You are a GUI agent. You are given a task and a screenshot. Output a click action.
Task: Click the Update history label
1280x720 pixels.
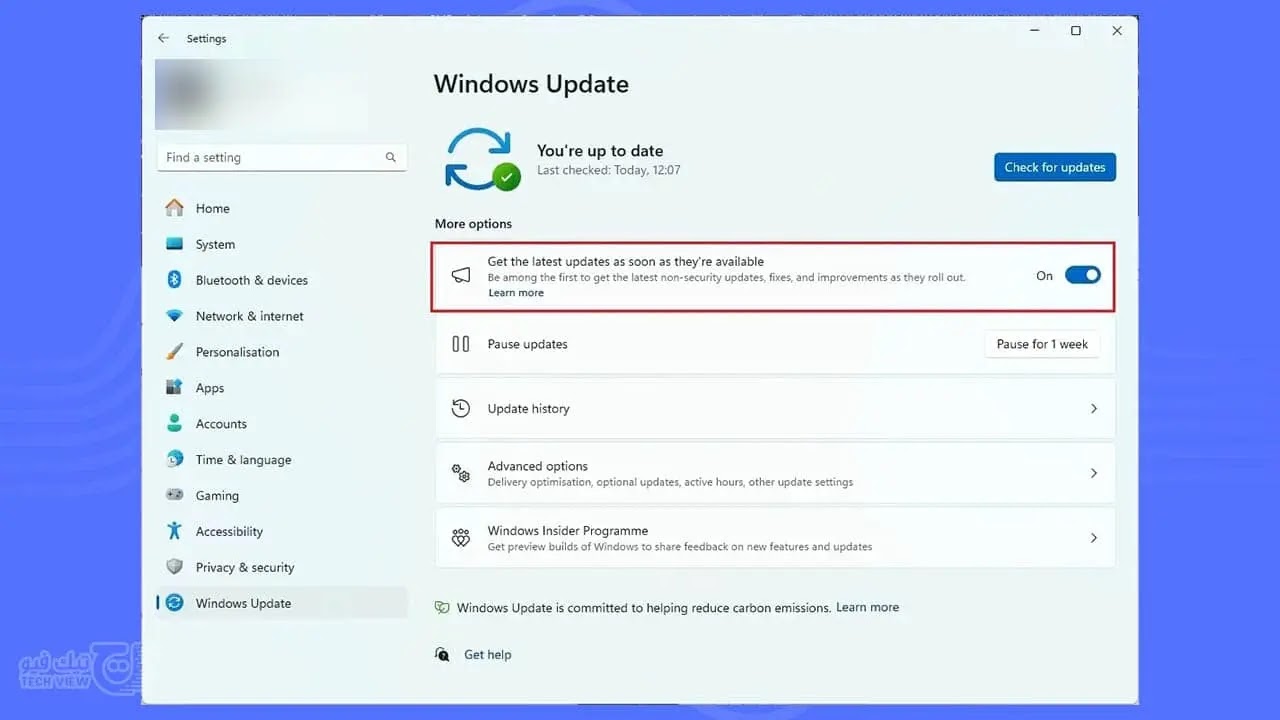528,409
